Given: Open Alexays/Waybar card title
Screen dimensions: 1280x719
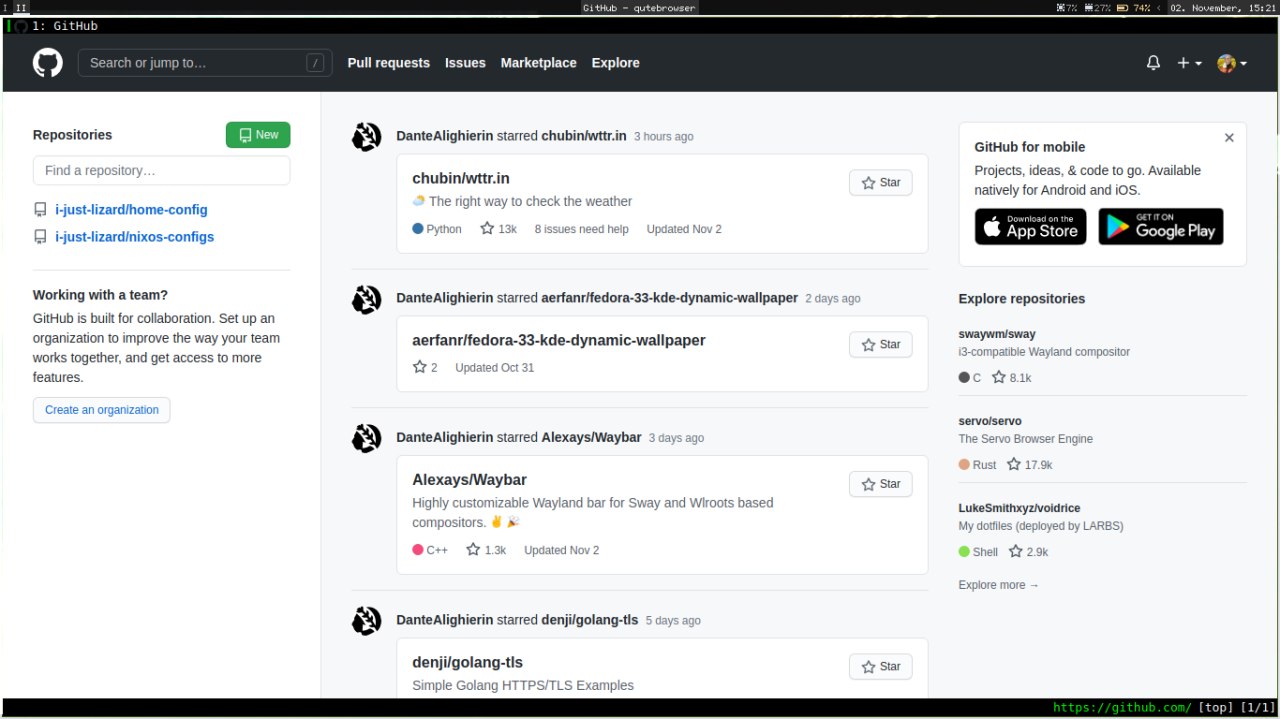Looking at the screenshot, I should (x=469, y=480).
